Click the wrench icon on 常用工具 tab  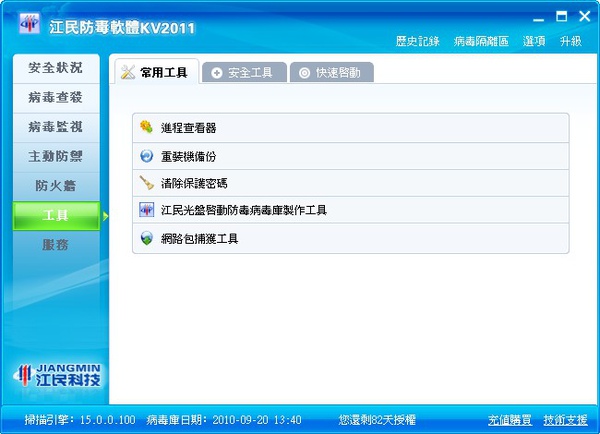click(x=128, y=72)
